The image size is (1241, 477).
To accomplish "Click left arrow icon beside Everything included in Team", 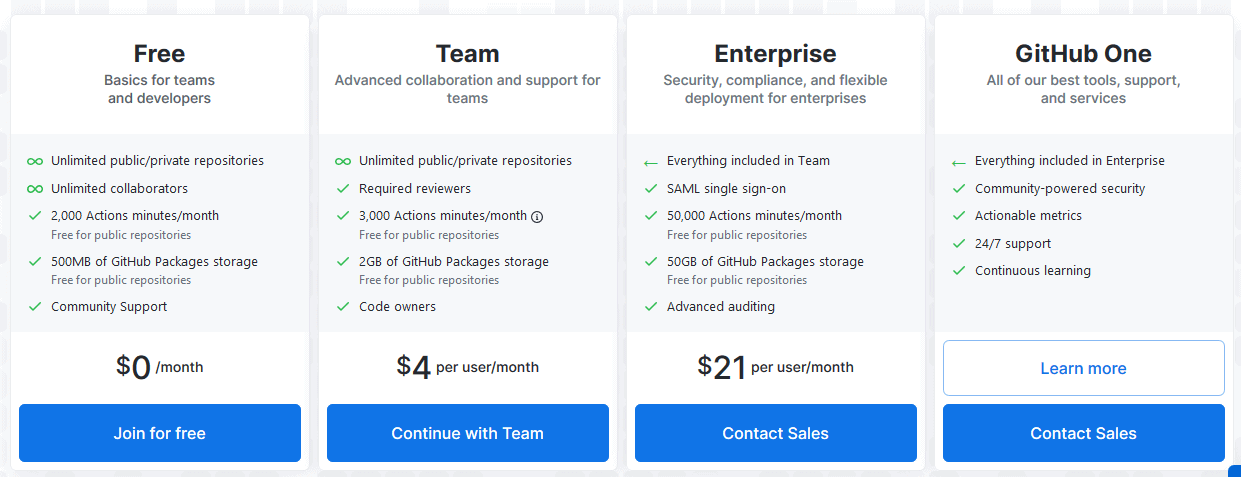I will pyautogui.click(x=651, y=162).
